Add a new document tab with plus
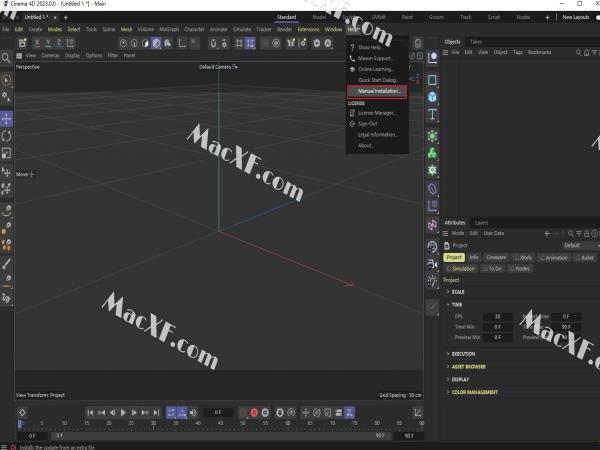600x450 pixels. pos(66,18)
